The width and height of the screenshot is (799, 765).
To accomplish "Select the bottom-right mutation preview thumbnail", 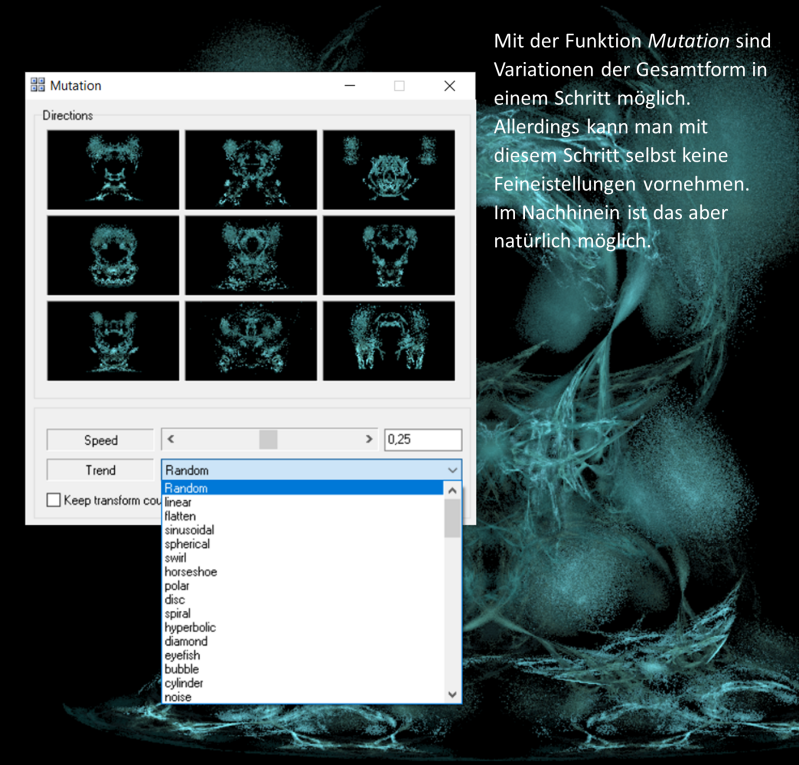I will point(389,341).
